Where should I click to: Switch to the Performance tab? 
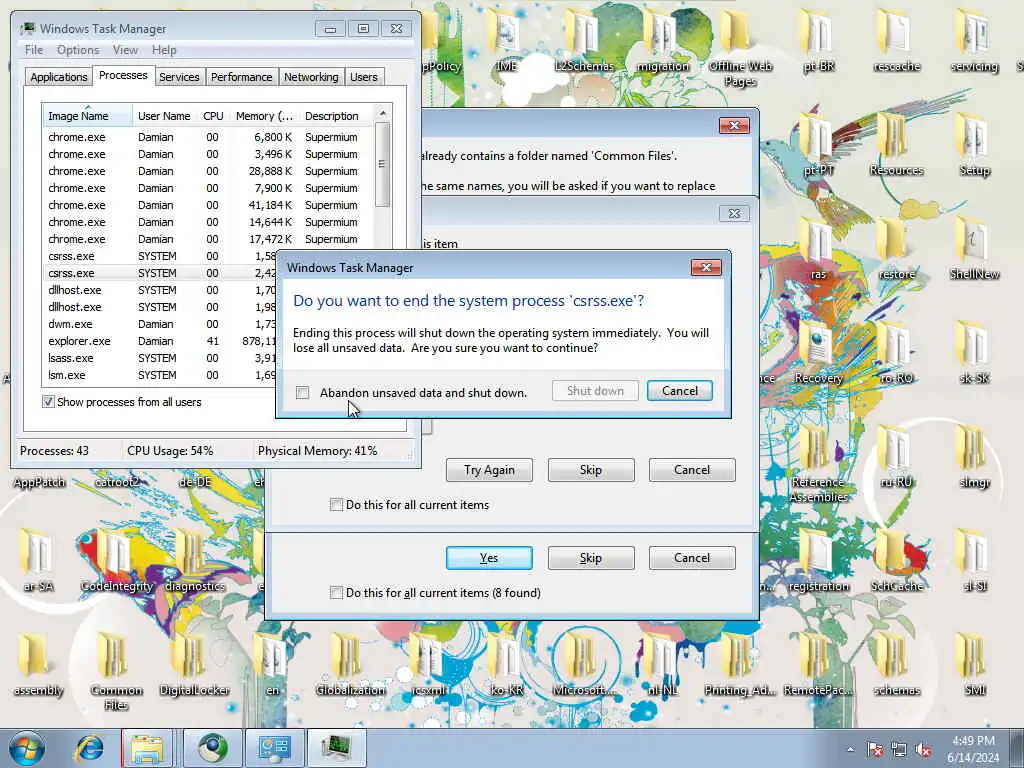241,77
